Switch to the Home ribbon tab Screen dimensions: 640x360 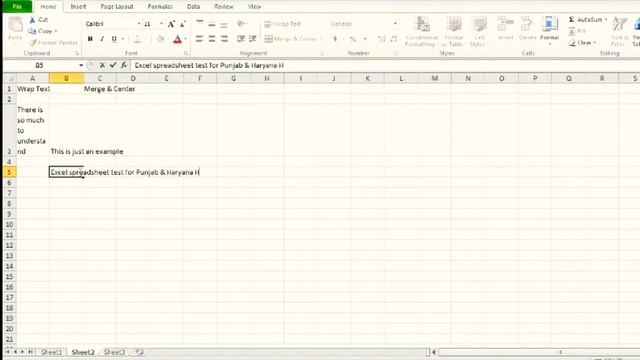(x=48, y=7)
